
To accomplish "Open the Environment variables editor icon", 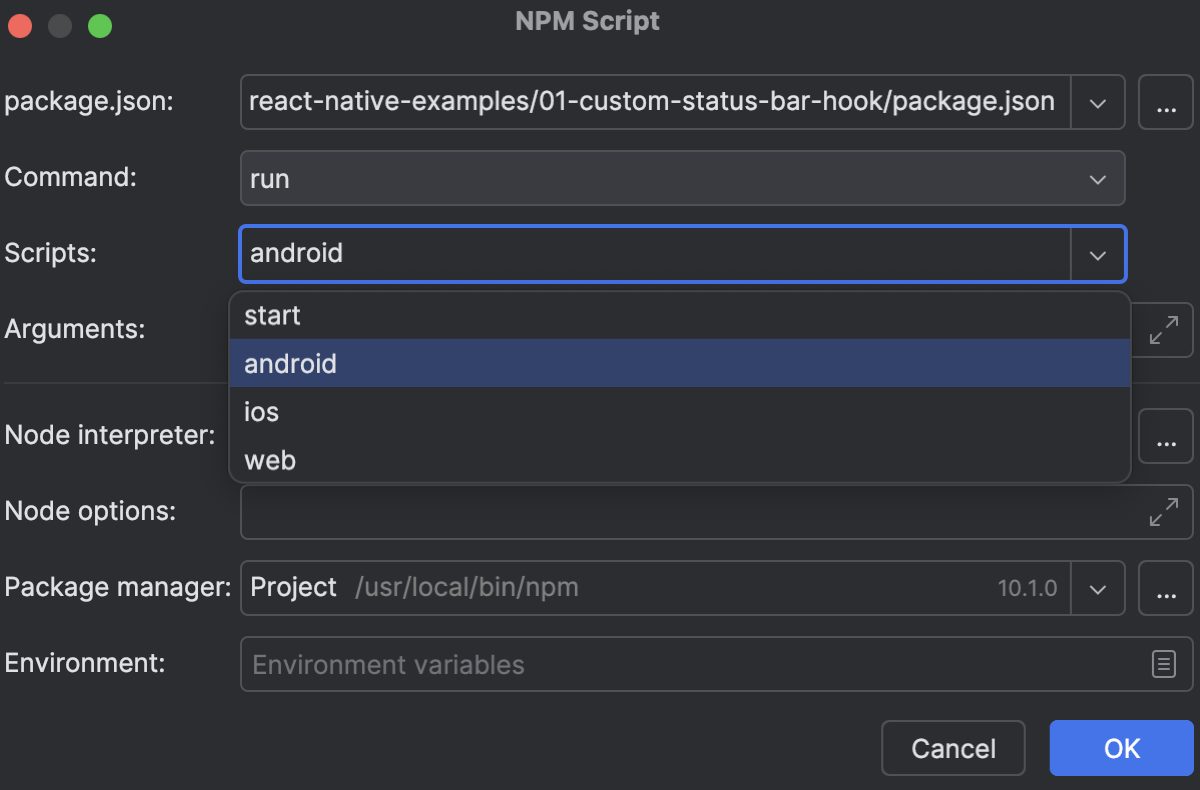I will (x=1164, y=664).
